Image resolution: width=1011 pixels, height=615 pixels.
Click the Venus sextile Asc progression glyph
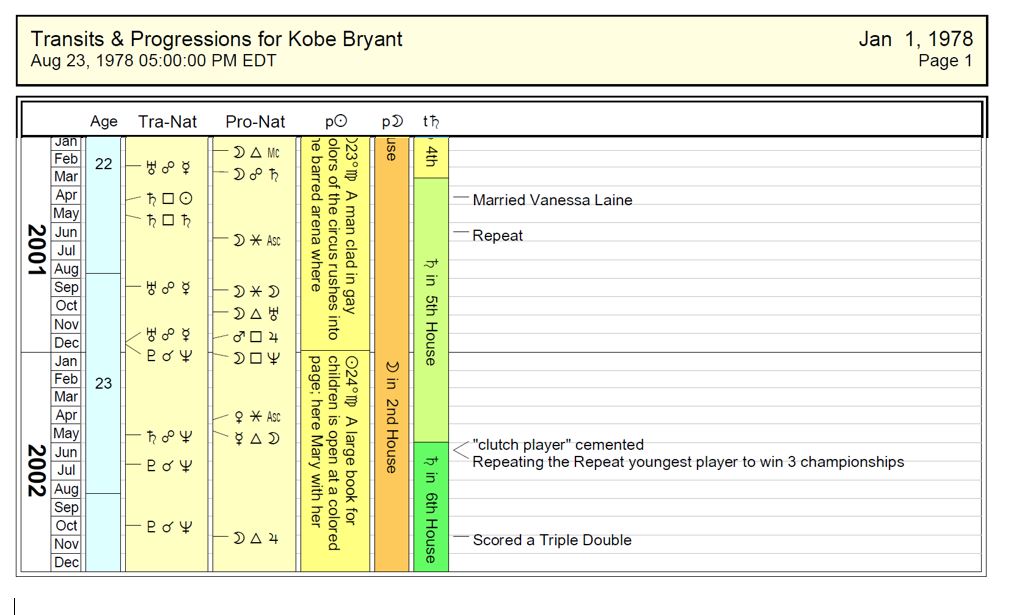[x=257, y=416]
